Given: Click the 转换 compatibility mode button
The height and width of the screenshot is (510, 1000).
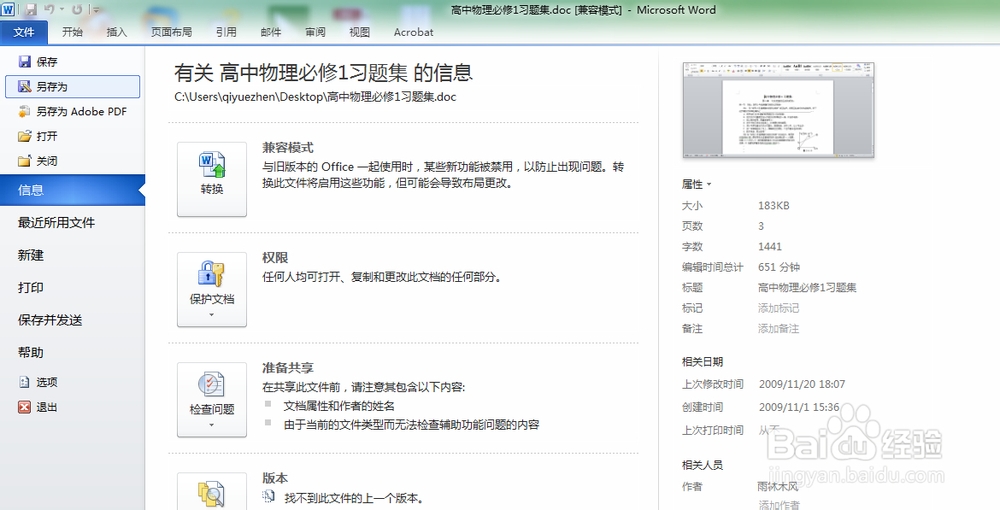Looking at the screenshot, I should [x=212, y=179].
